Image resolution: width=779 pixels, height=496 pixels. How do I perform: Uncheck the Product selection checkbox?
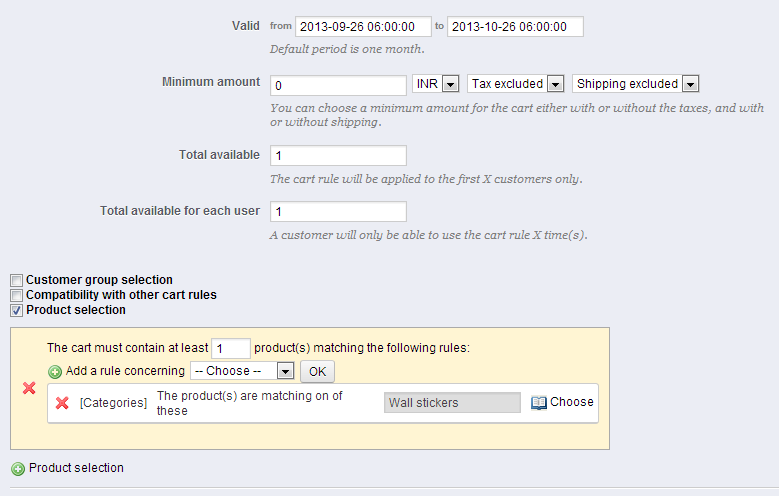click(16, 311)
